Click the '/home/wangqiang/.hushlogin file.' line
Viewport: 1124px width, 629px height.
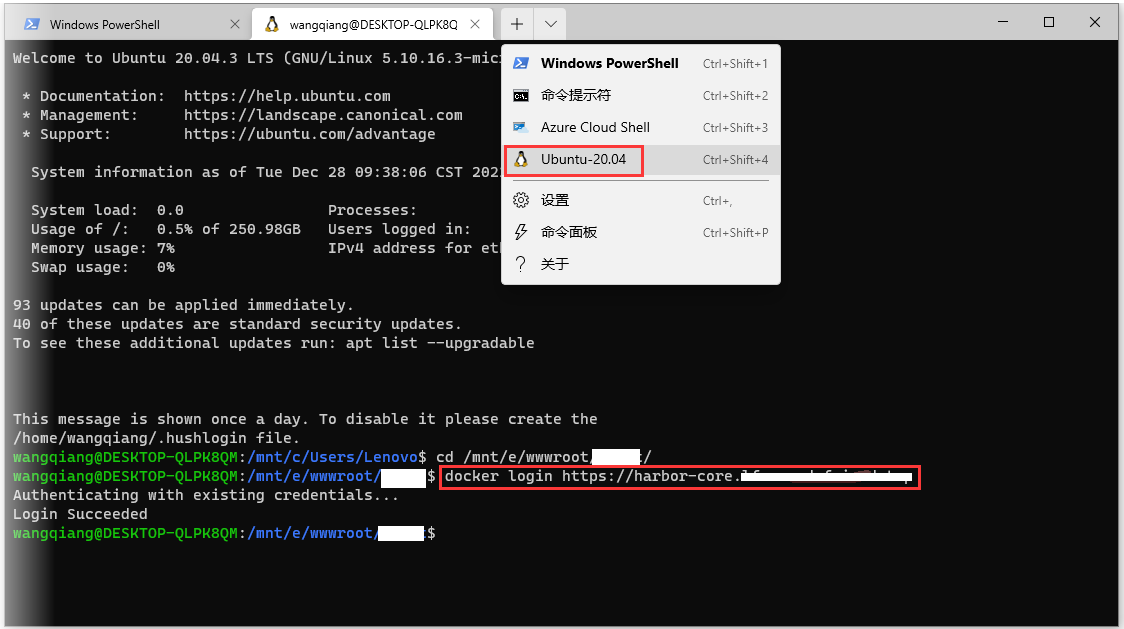(156, 438)
